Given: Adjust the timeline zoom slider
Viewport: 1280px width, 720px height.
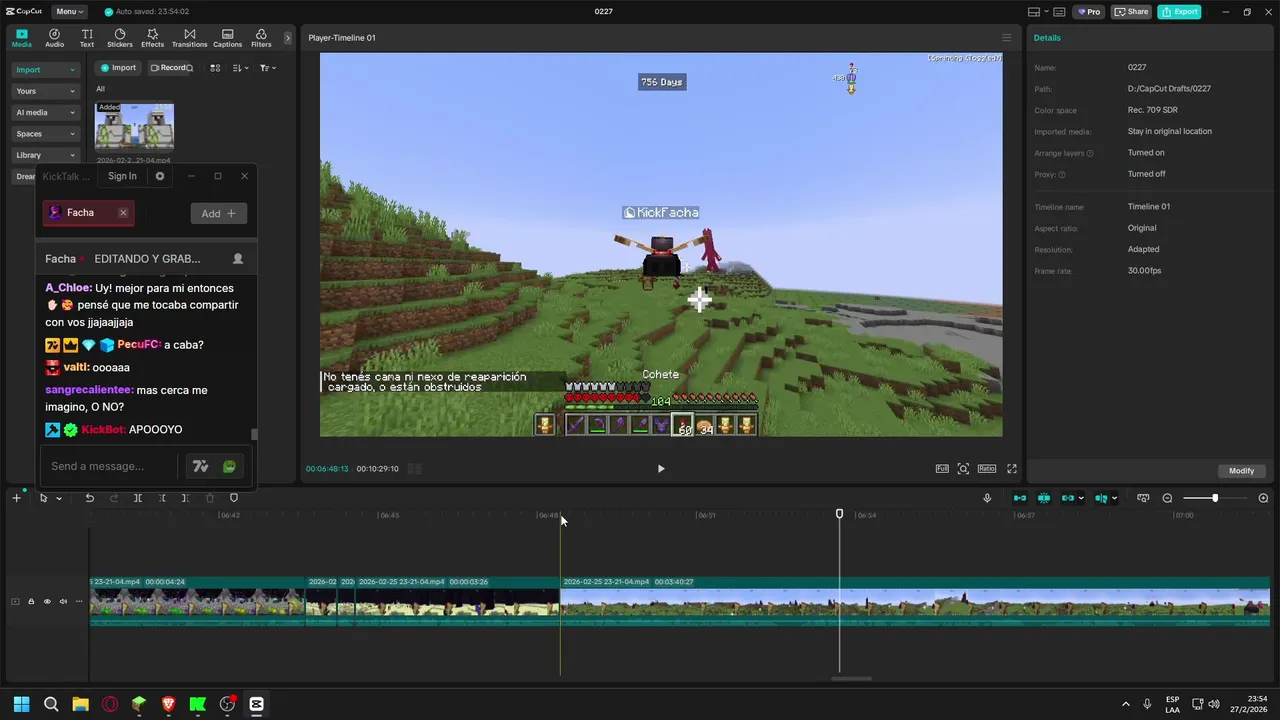Looking at the screenshot, I should tap(1215, 498).
